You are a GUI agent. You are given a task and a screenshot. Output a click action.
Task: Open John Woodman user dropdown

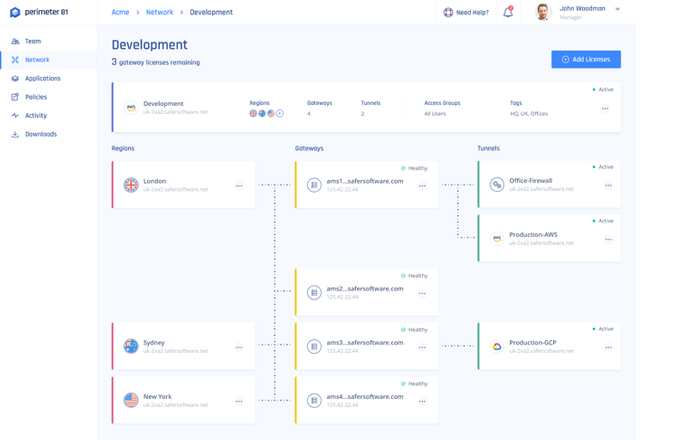(618, 9)
